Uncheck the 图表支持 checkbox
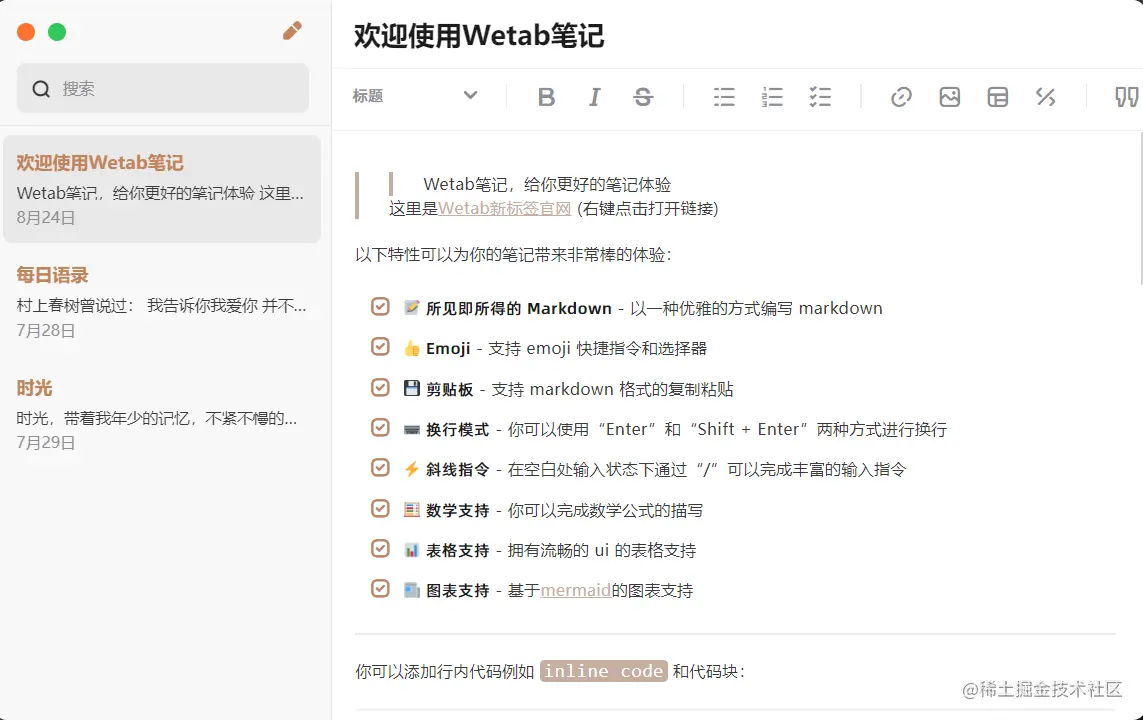The height and width of the screenshot is (720, 1143). [380, 588]
